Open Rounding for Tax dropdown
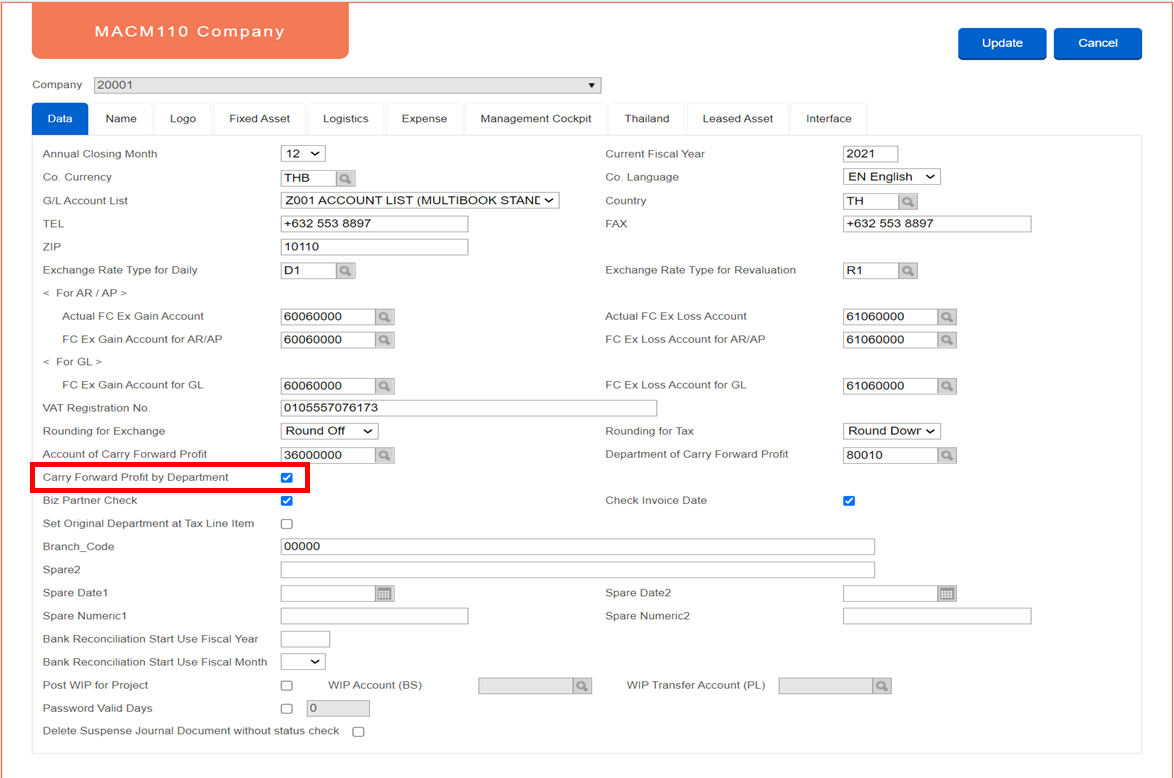The width and height of the screenshot is (1174, 778). click(892, 431)
